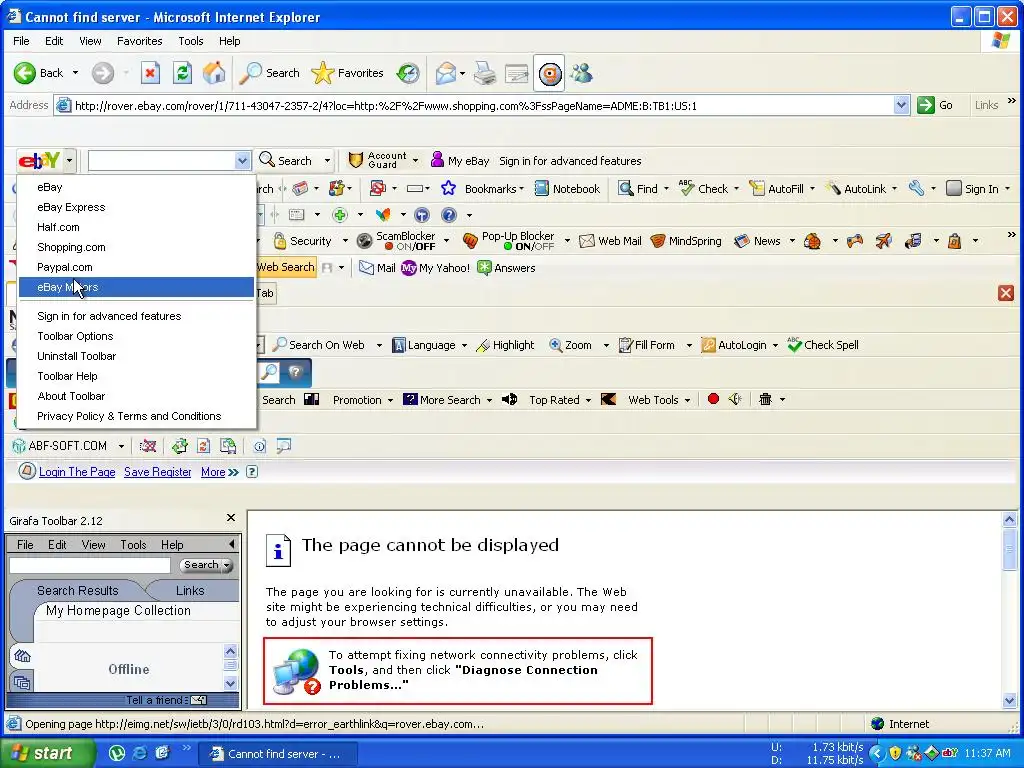
Task: Click the Check Spell button
Action: click(x=823, y=345)
